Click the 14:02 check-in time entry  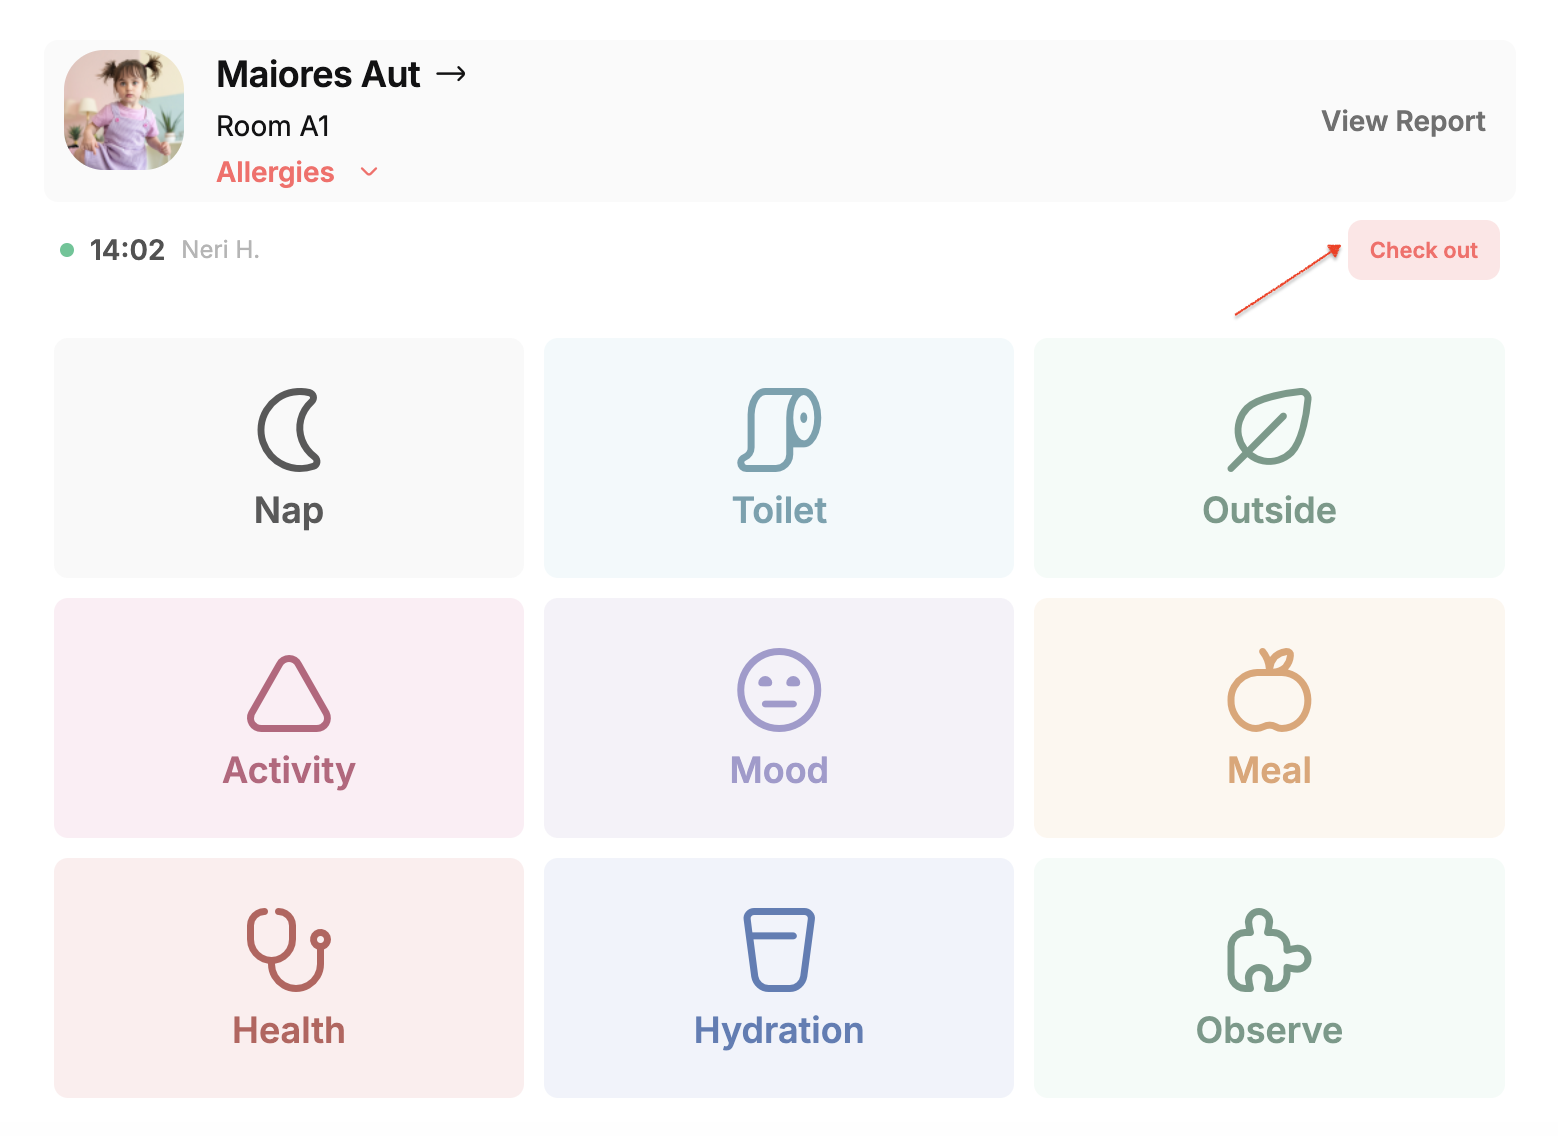coord(127,250)
